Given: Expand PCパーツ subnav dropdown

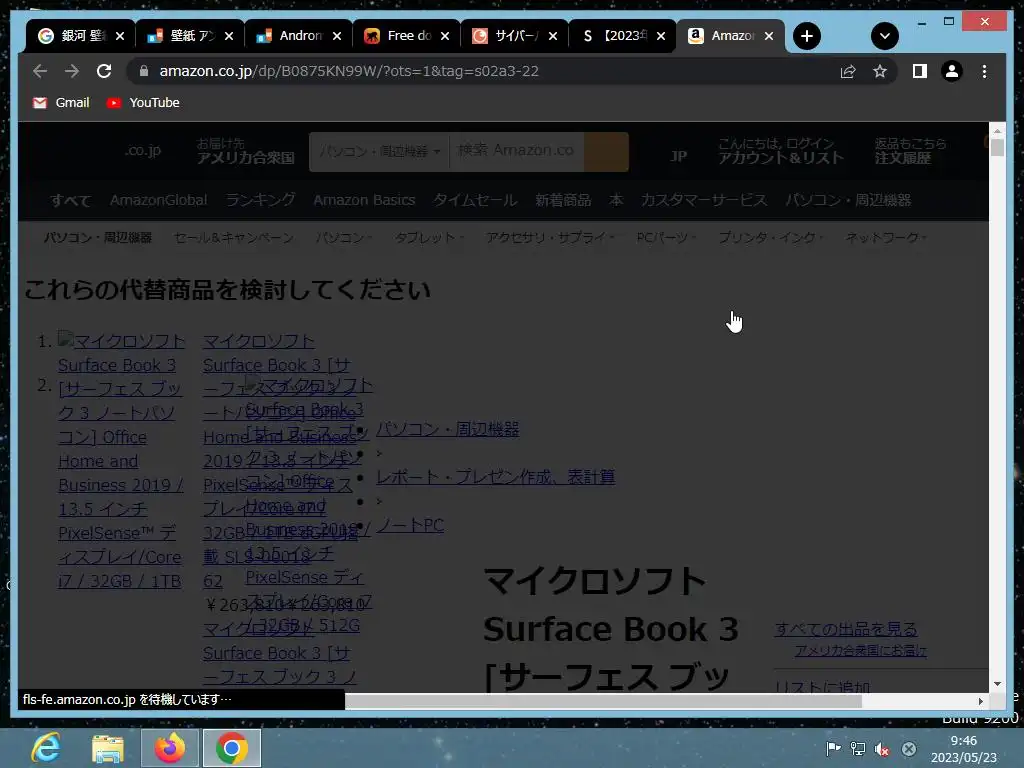Looking at the screenshot, I should coord(667,238).
